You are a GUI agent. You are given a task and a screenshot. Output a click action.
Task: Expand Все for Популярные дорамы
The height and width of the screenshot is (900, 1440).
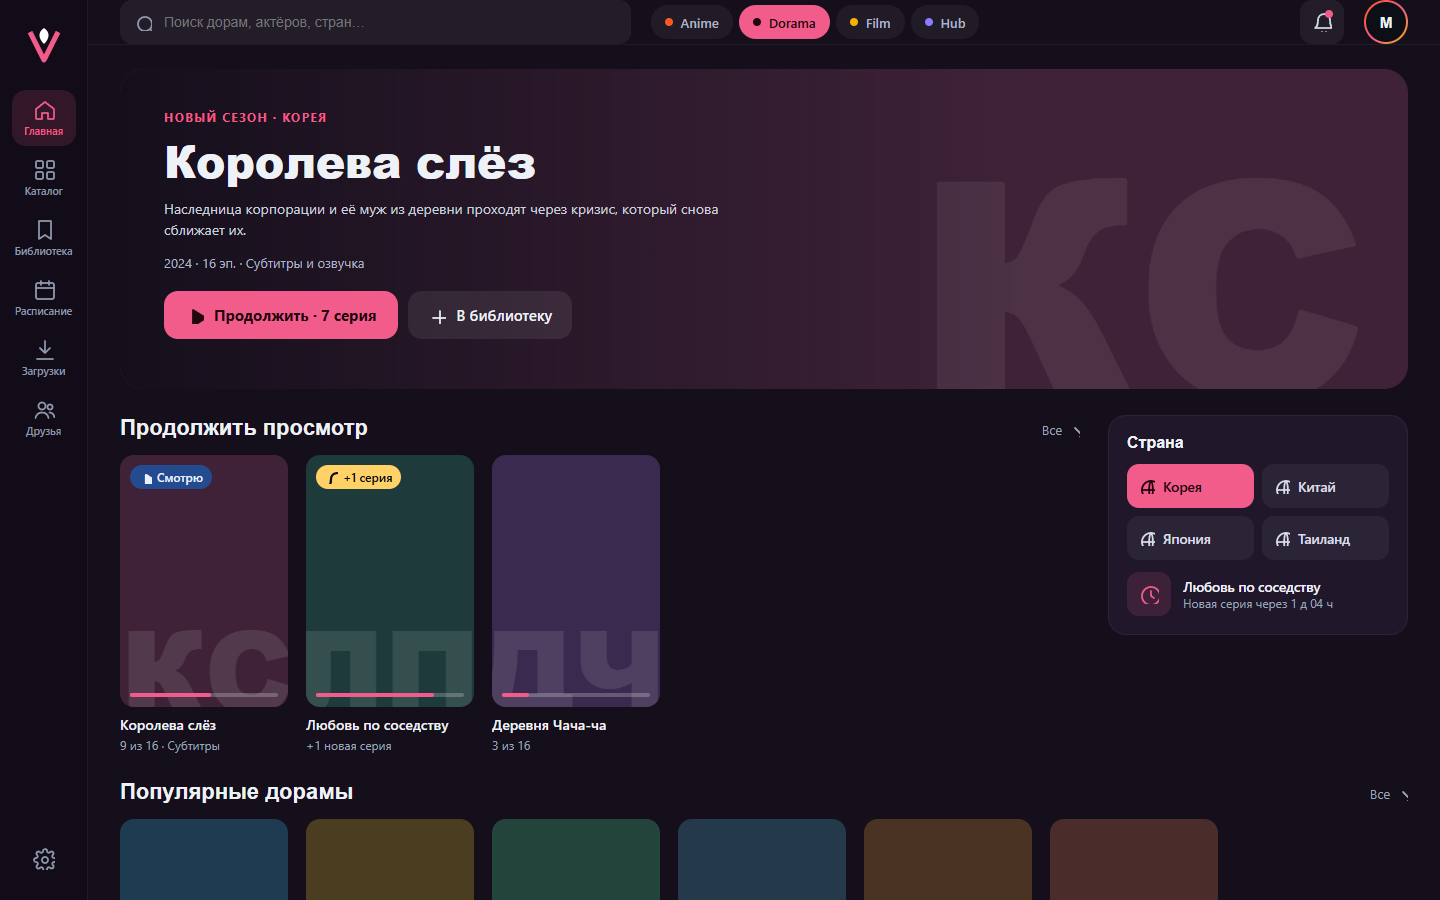click(x=1389, y=795)
